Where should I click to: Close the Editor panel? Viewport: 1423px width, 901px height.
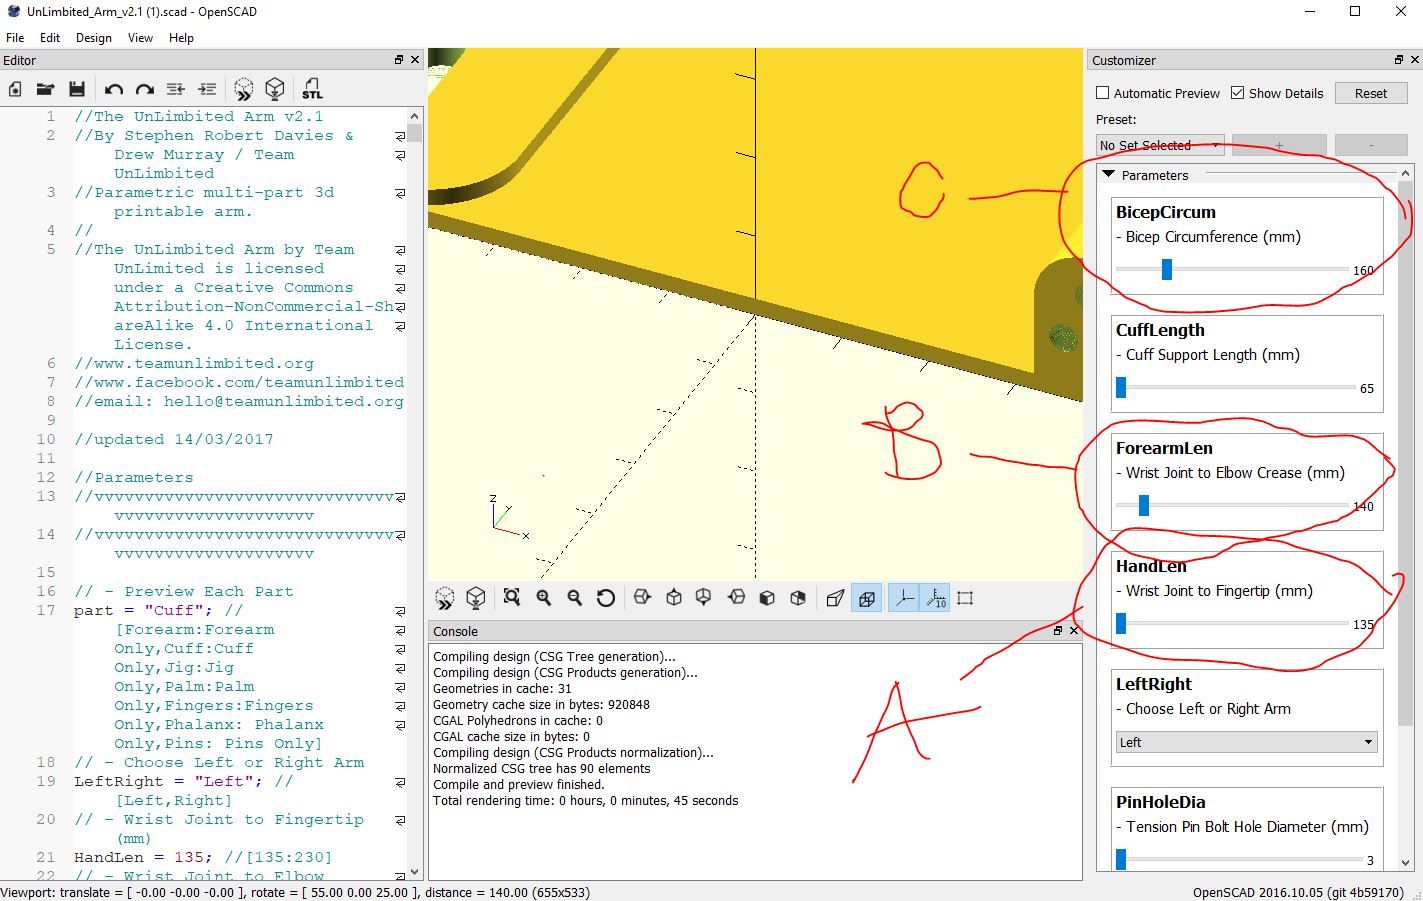415,60
